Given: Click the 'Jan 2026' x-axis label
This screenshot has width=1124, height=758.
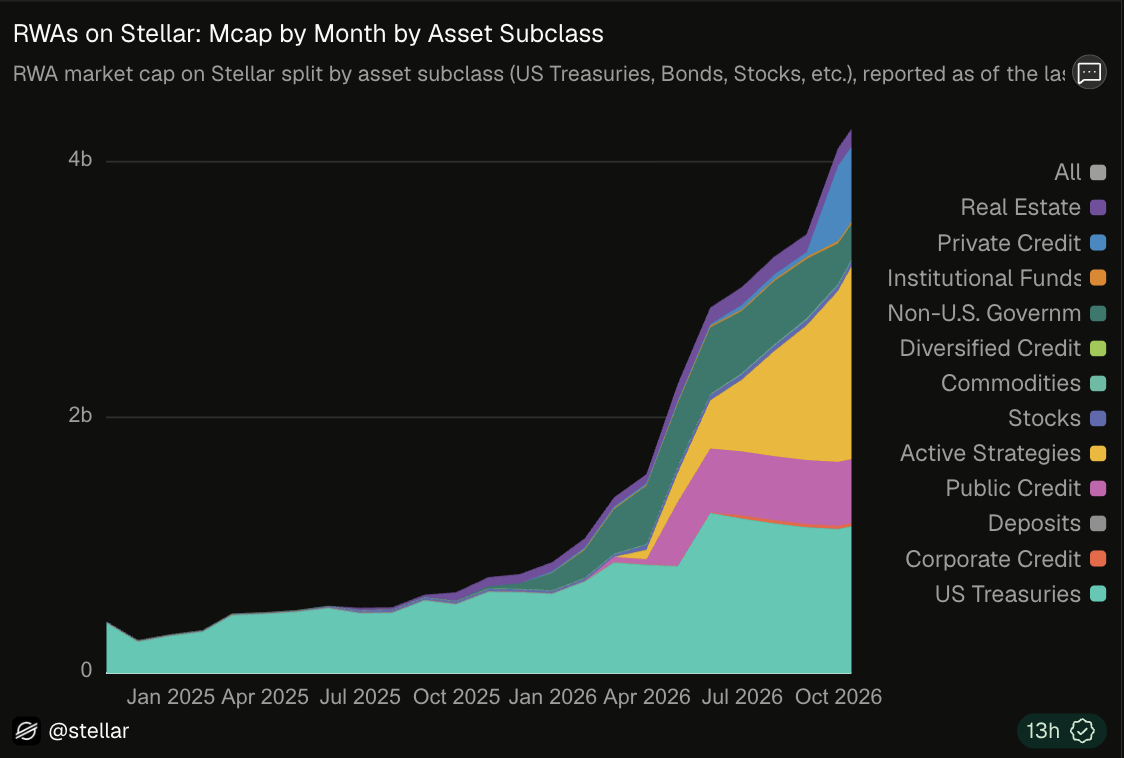Looking at the screenshot, I should click(553, 697).
